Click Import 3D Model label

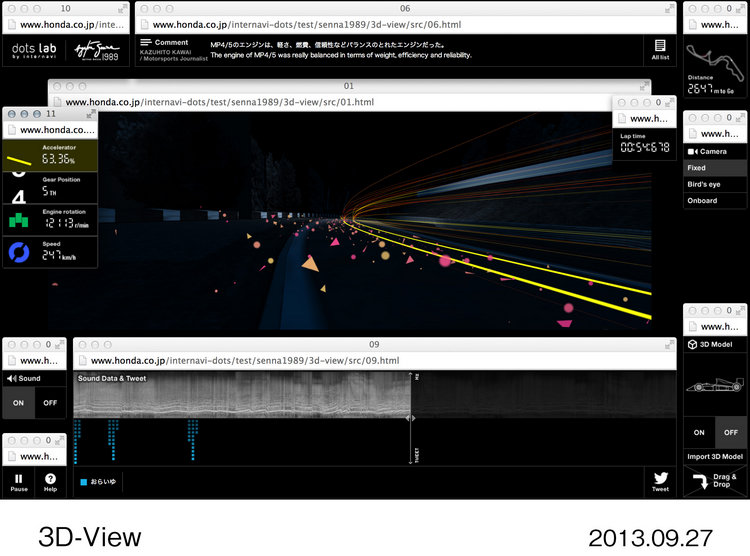click(715, 457)
